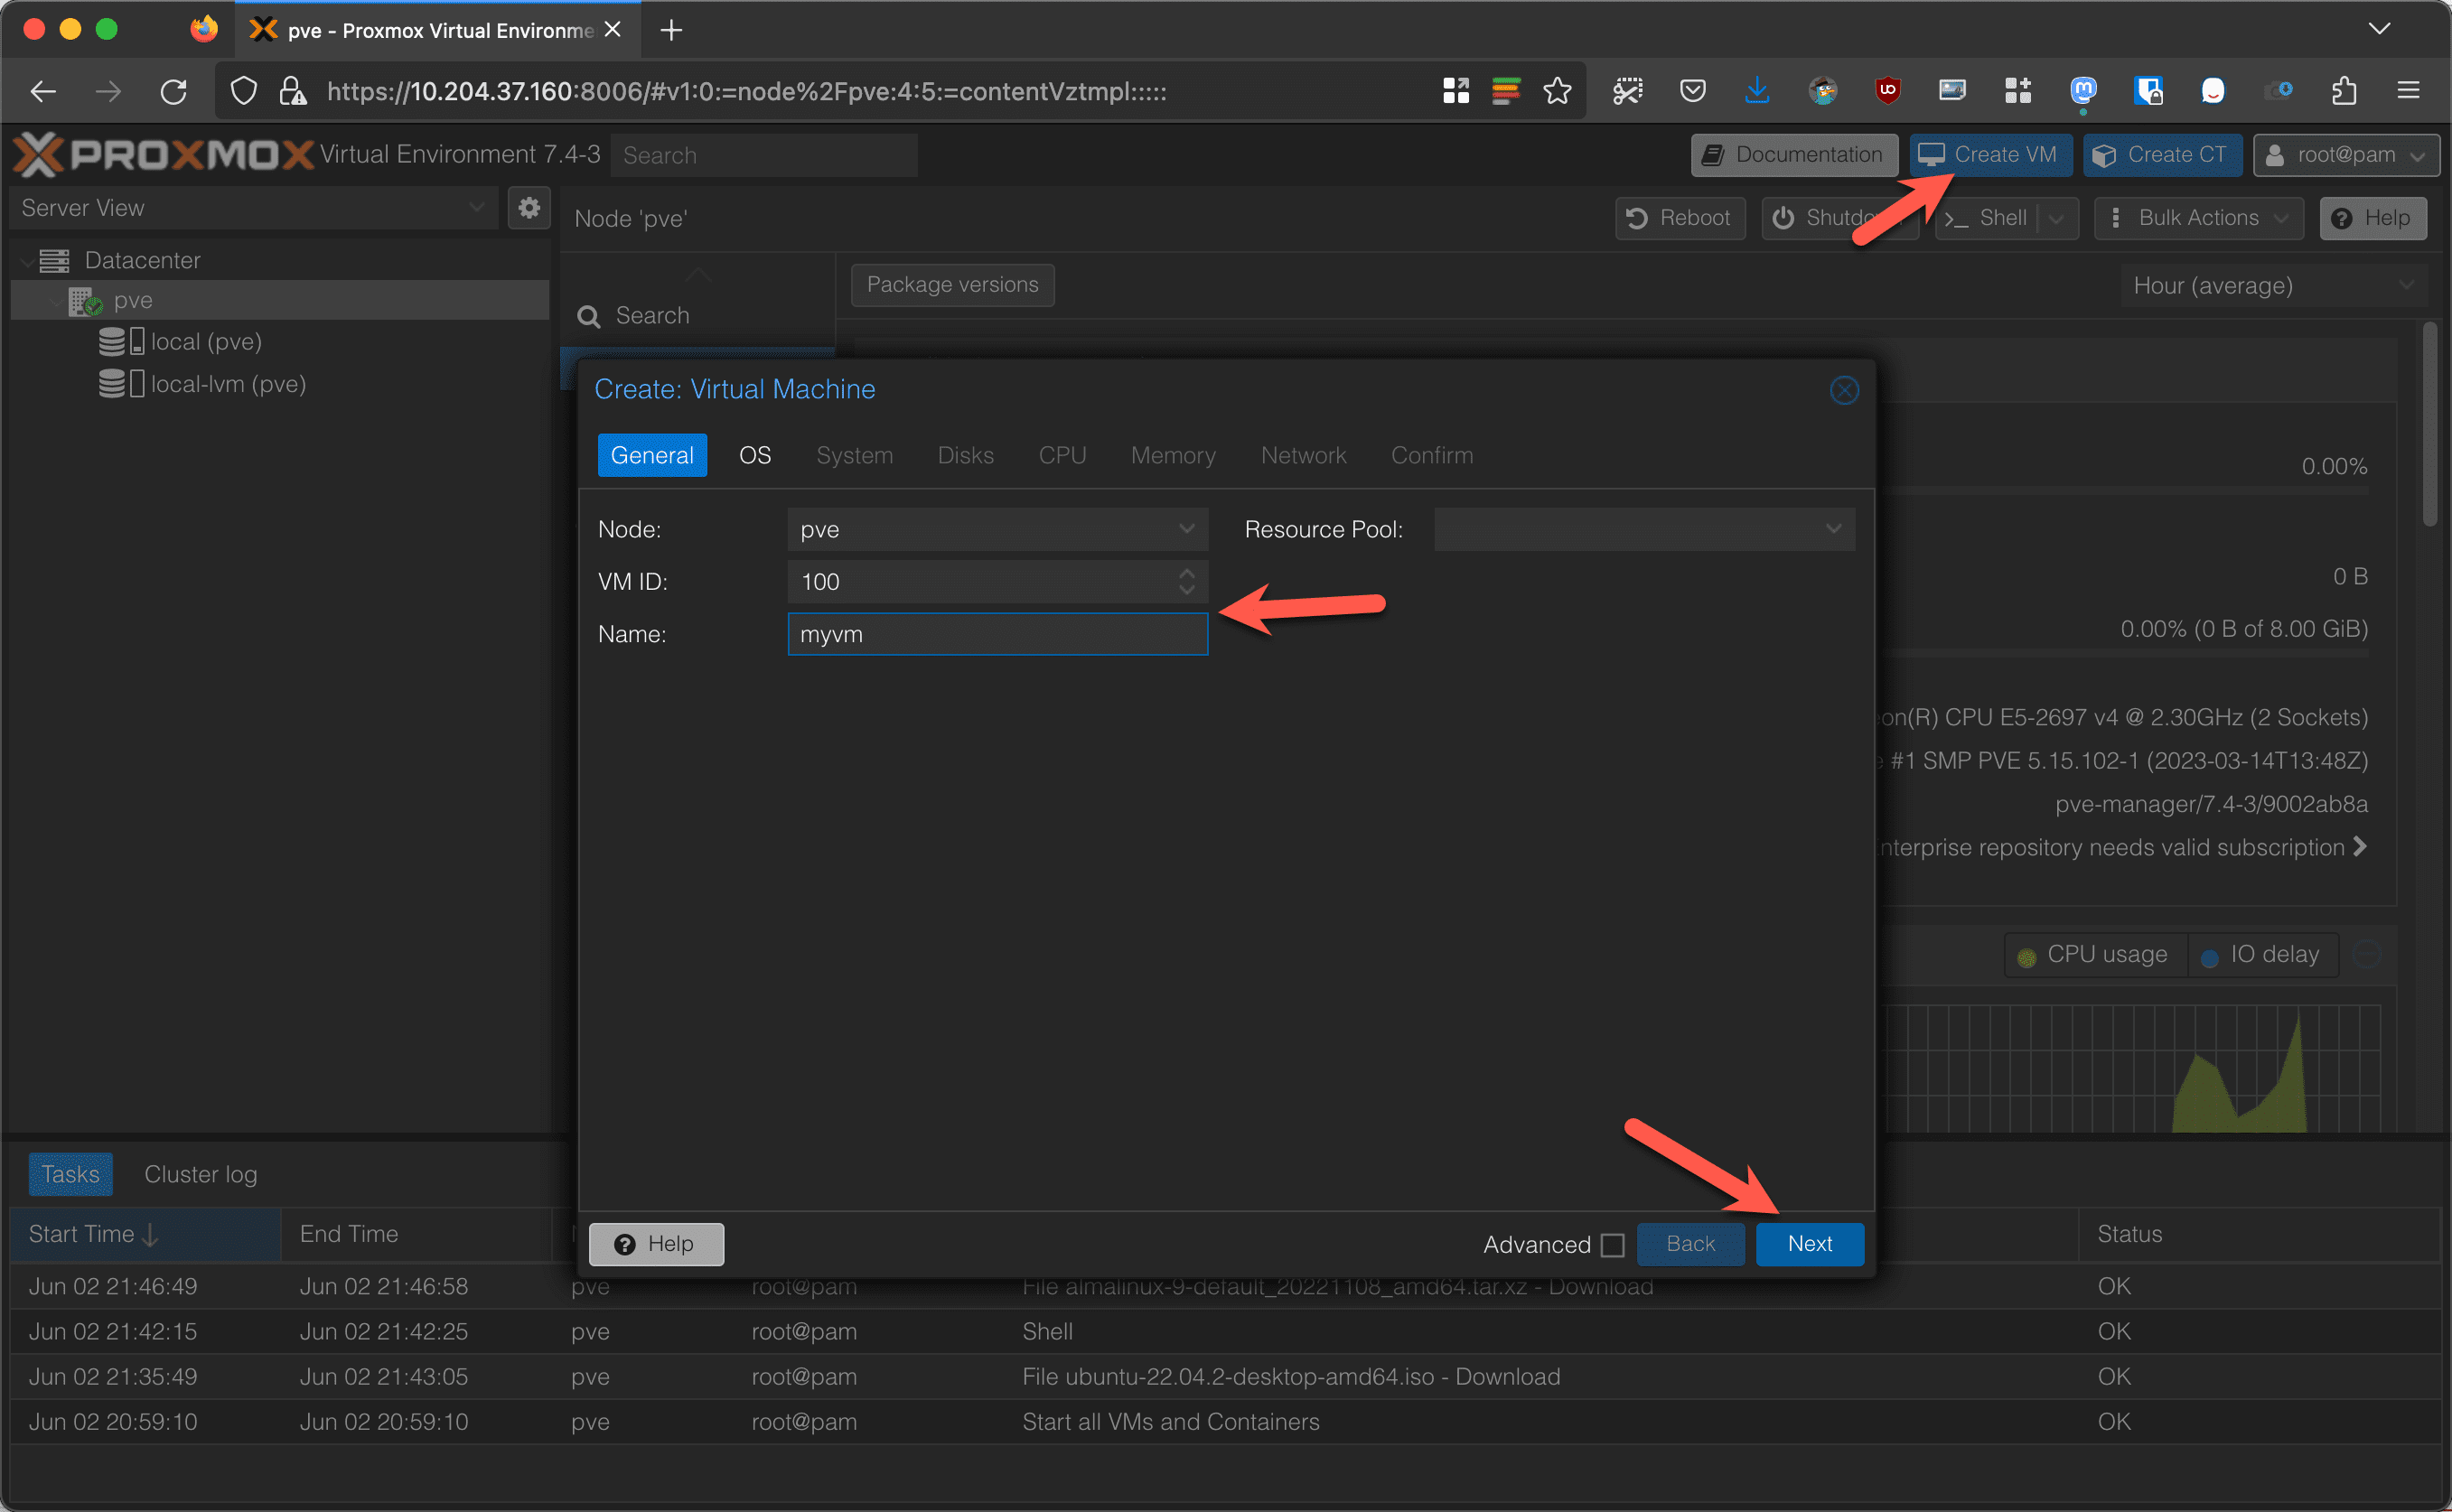Open the Hour (average) timeframe dropdown
2452x1512 pixels.
[2274, 286]
